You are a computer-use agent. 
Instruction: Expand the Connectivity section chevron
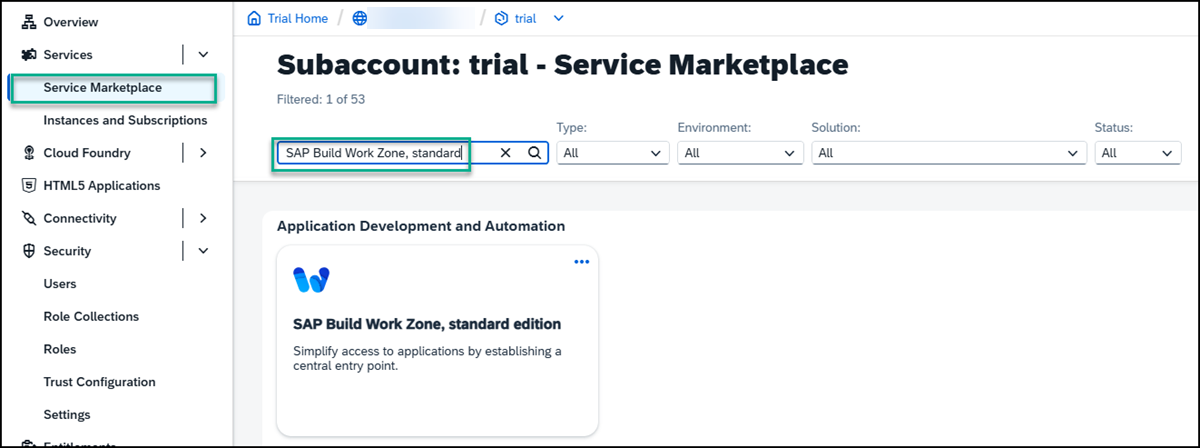pyautogui.click(x=203, y=218)
